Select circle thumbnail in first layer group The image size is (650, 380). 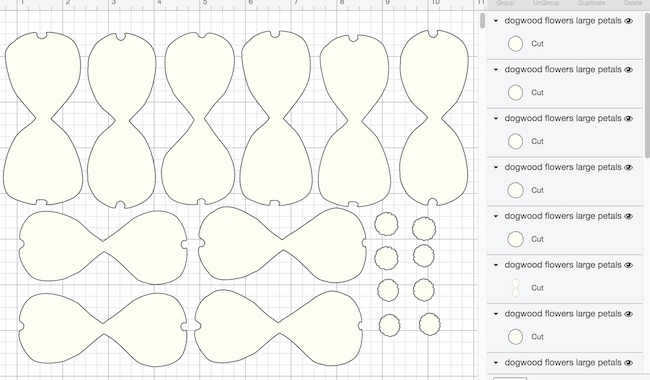pos(515,44)
